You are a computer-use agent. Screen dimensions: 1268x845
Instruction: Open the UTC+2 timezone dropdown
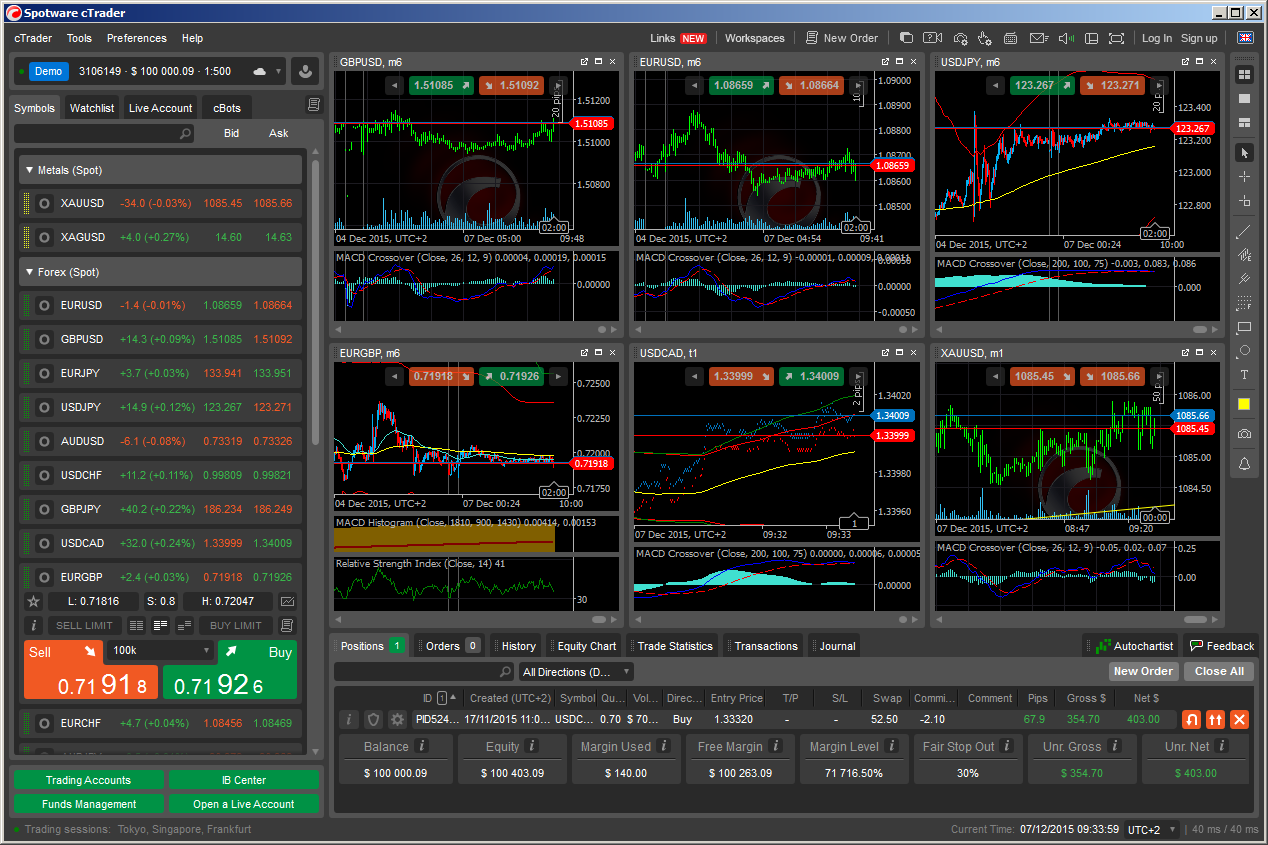click(x=1152, y=829)
